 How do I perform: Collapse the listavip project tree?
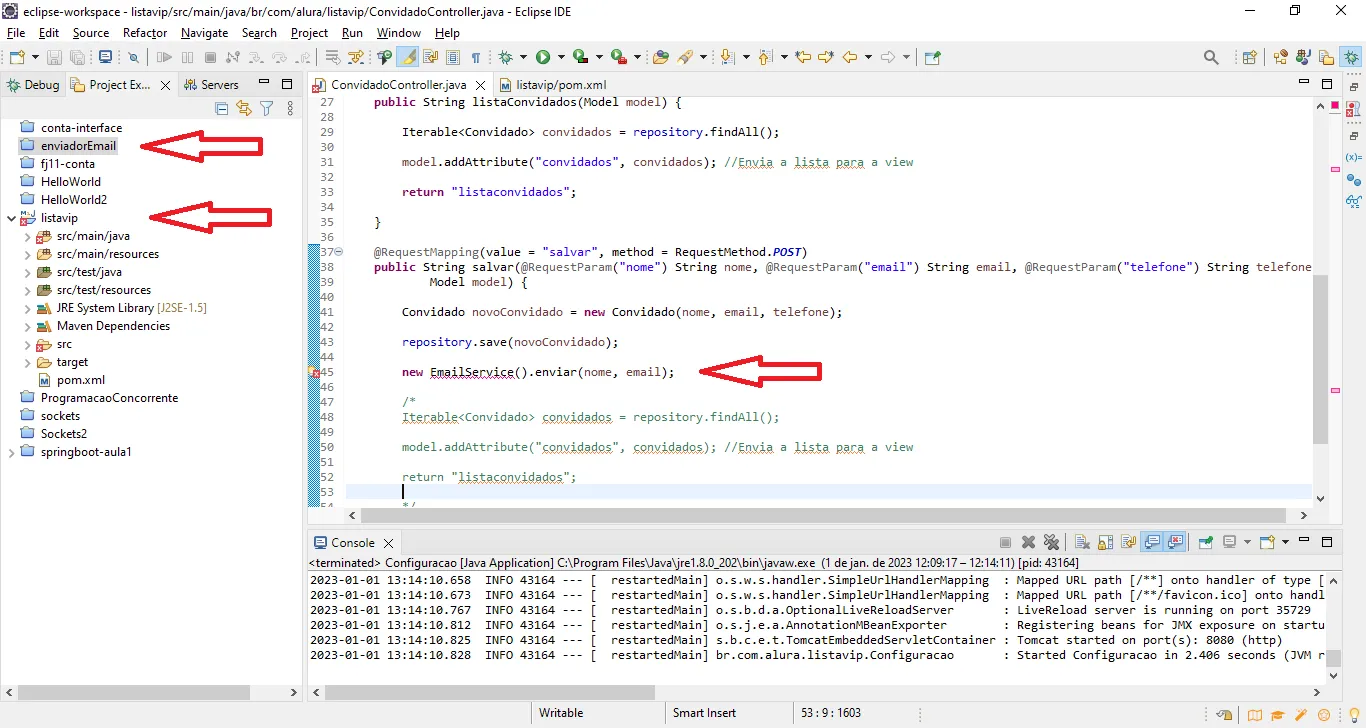click(x=11, y=218)
